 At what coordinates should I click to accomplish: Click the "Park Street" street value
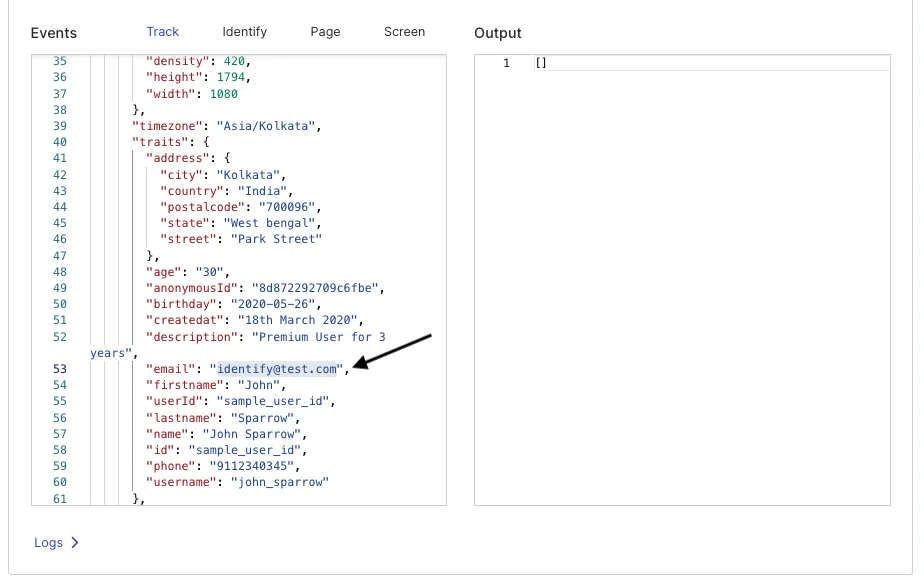tap(276, 239)
